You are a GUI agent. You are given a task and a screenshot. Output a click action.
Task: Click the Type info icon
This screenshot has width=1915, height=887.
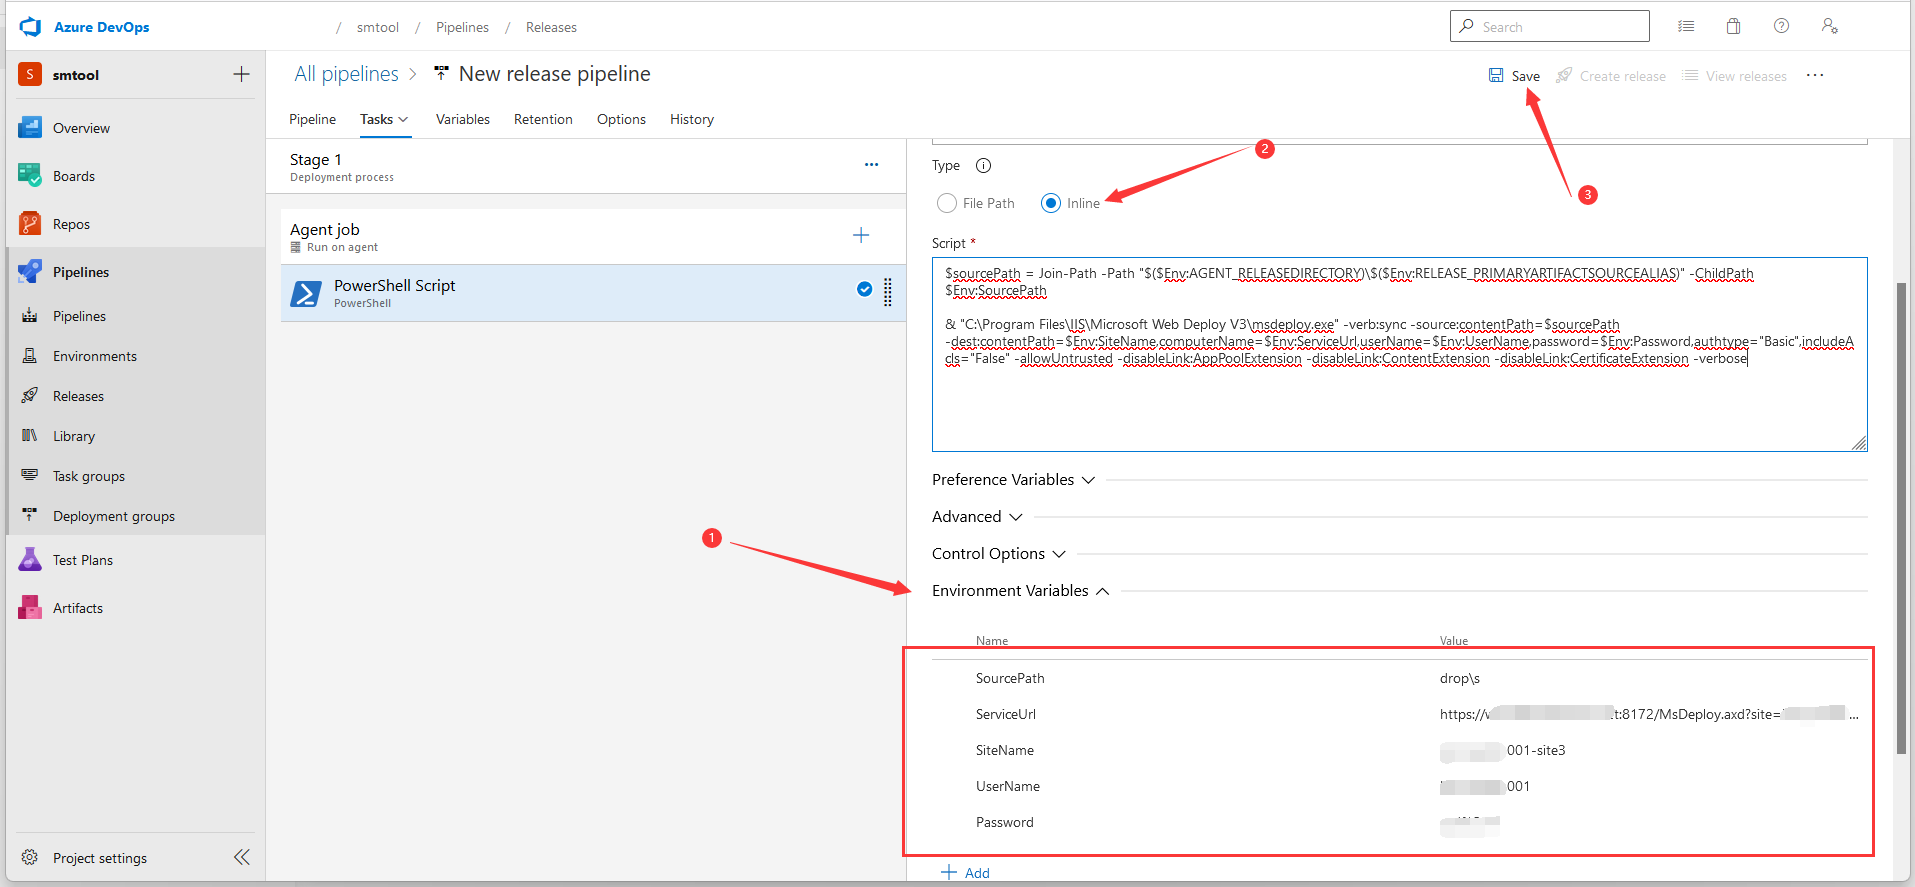983,166
